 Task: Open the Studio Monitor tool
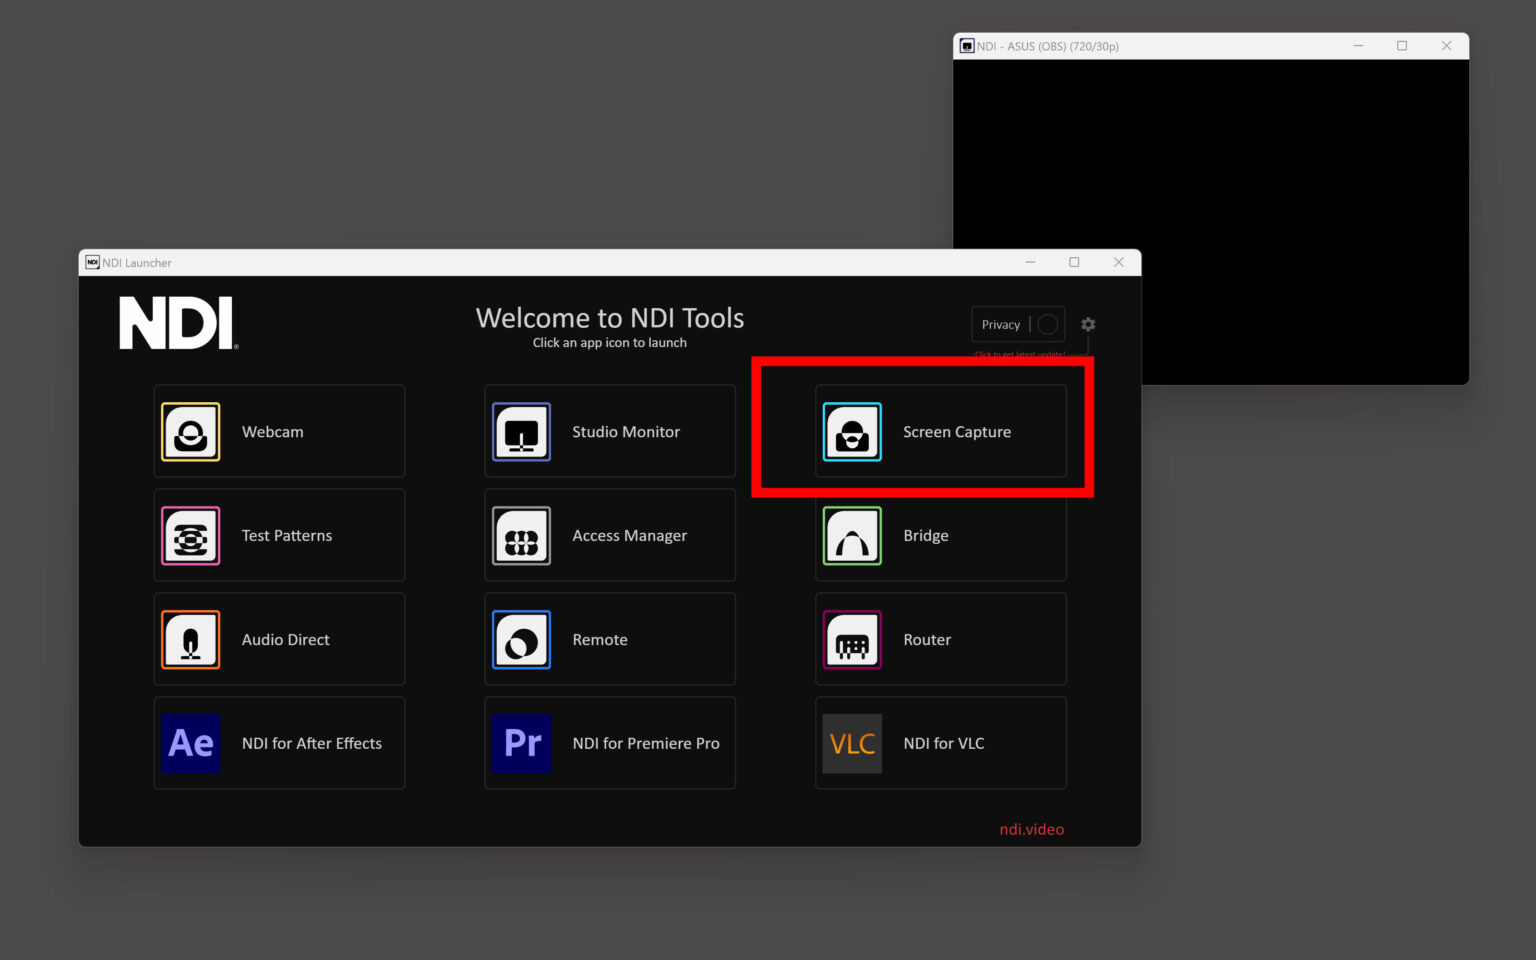(x=609, y=431)
